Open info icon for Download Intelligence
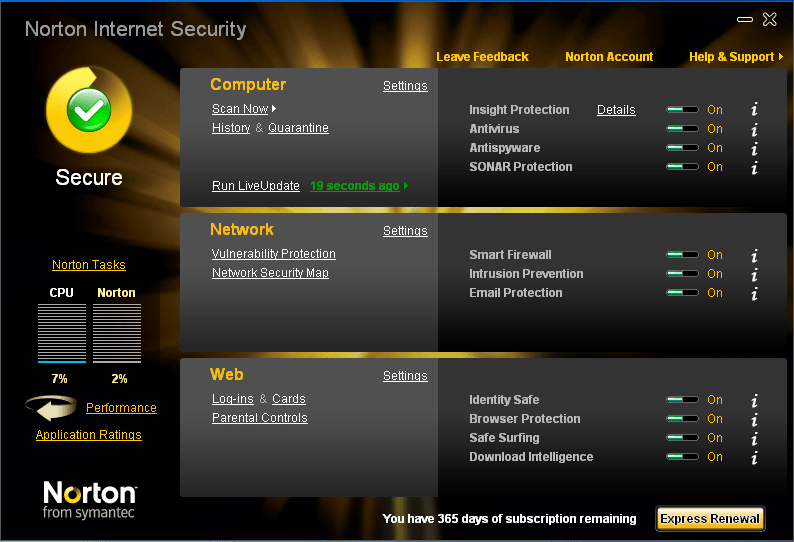The height and width of the screenshot is (542, 794). (x=754, y=457)
